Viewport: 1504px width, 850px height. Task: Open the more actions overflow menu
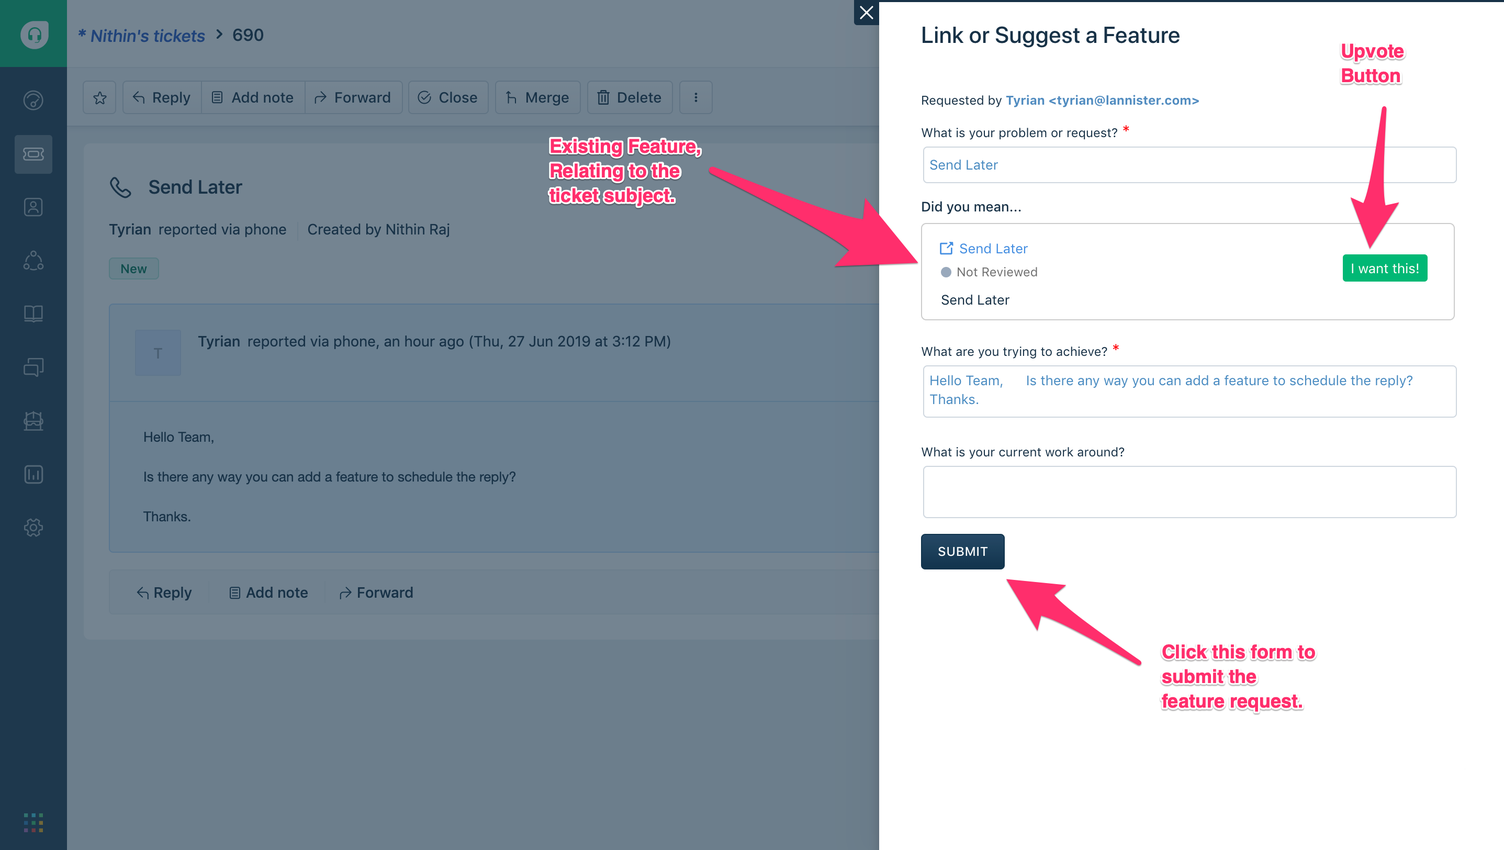pos(696,97)
